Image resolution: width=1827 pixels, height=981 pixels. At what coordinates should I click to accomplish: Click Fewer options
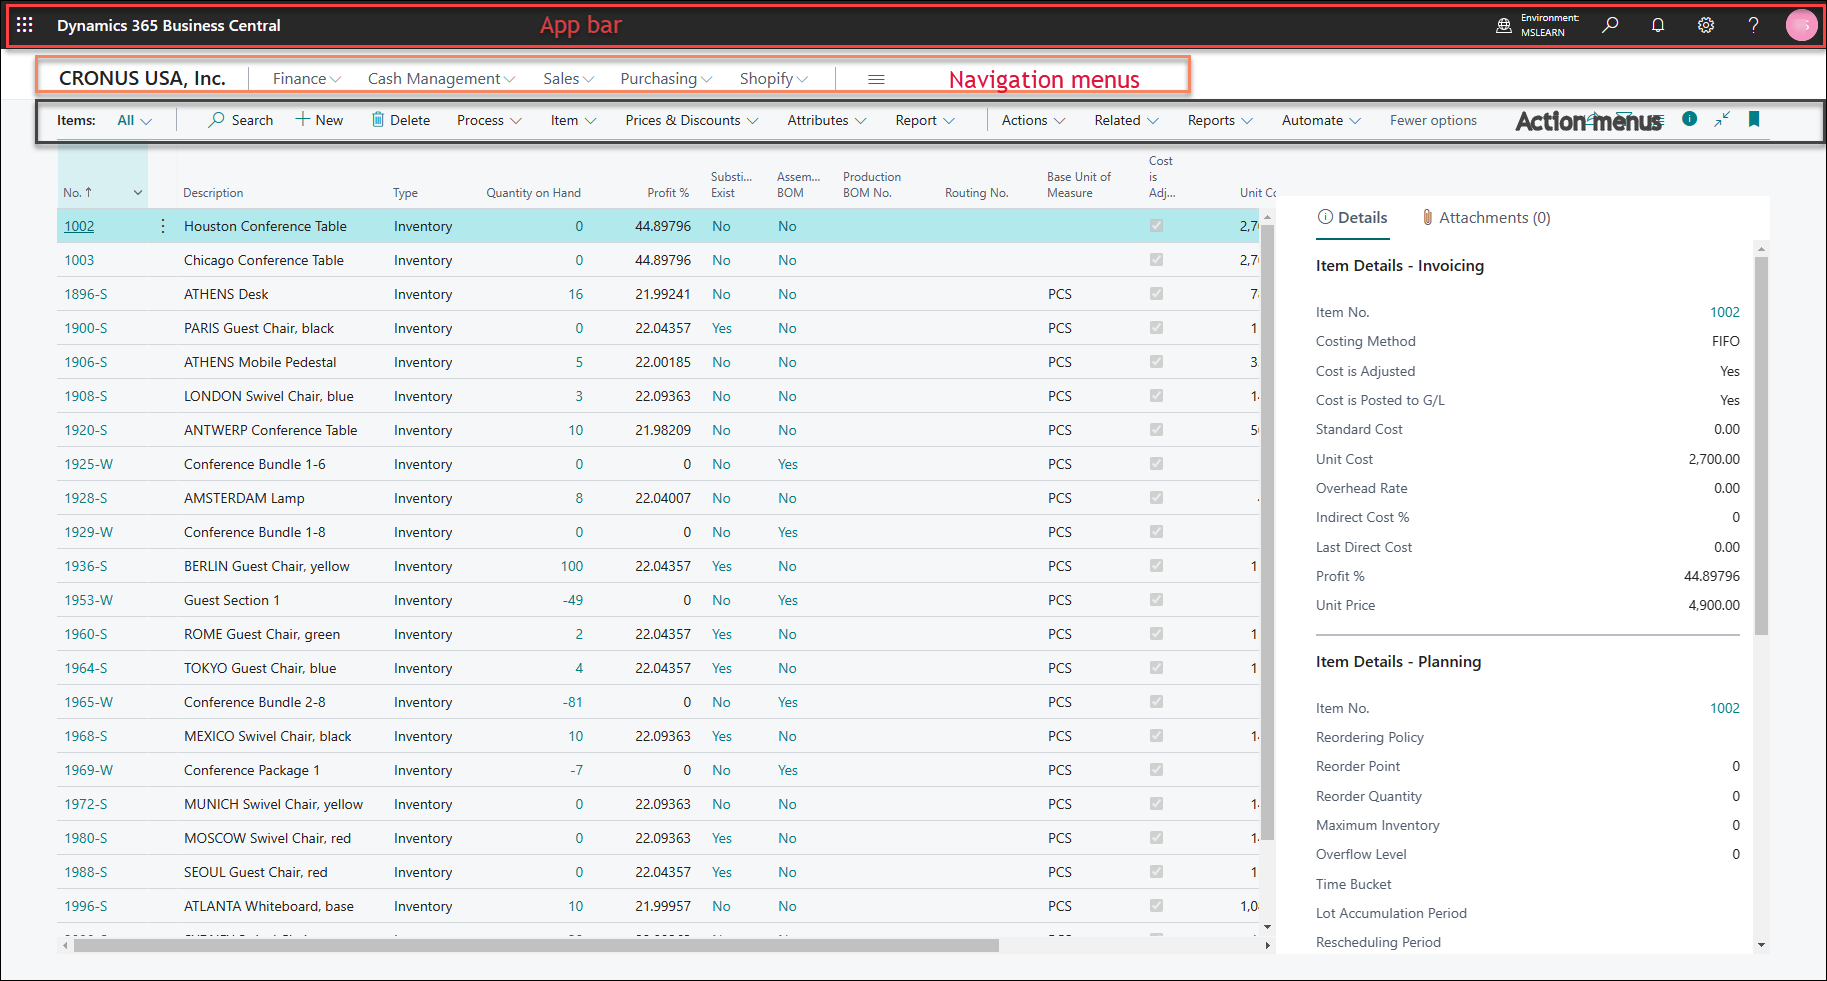[1433, 120]
